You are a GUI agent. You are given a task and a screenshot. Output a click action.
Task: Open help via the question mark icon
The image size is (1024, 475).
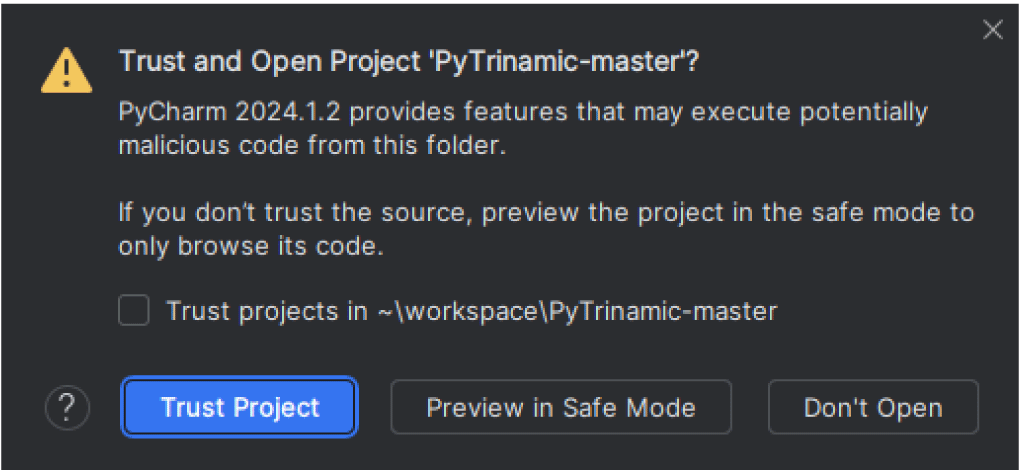pos(67,407)
